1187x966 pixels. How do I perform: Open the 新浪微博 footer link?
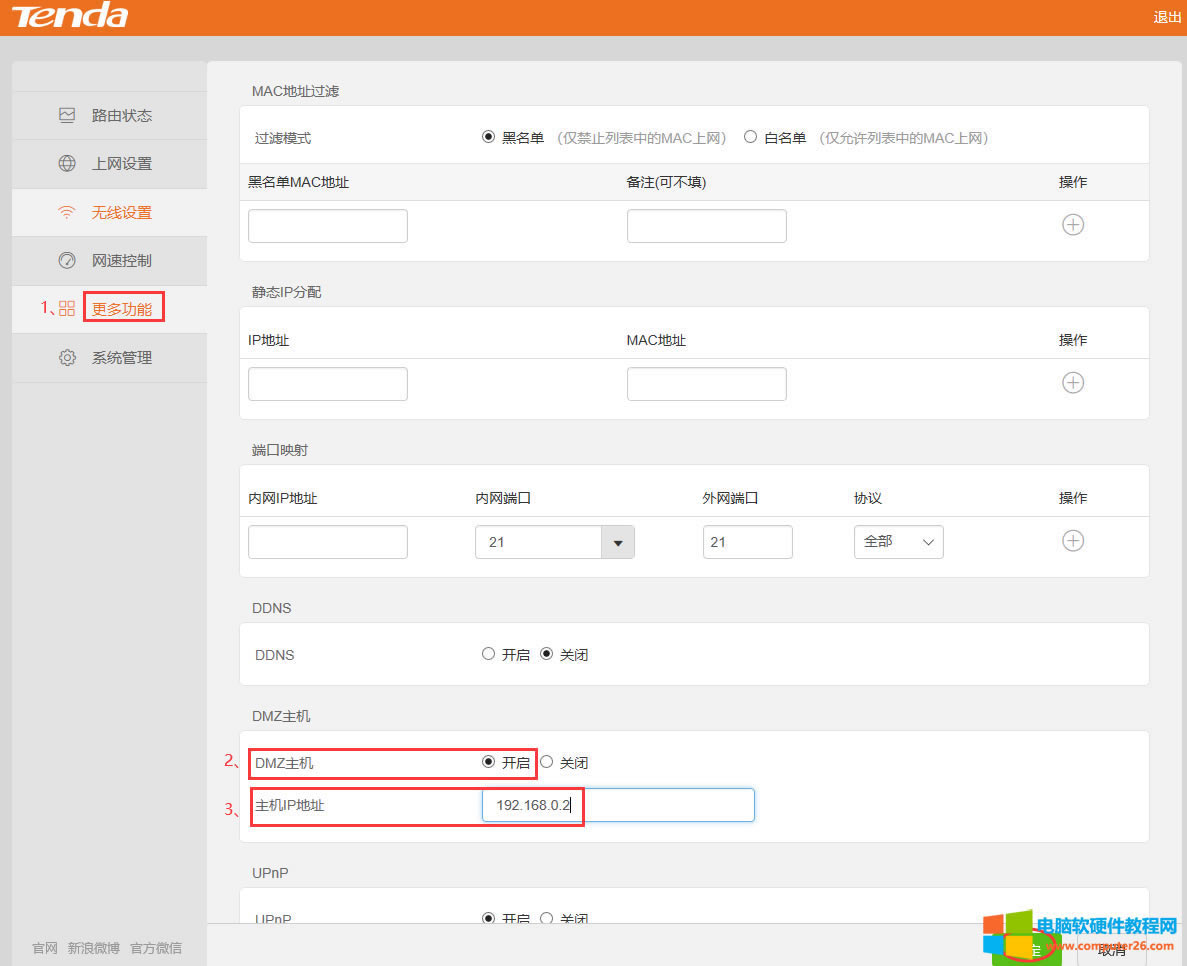pyautogui.click(x=93, y=947)
